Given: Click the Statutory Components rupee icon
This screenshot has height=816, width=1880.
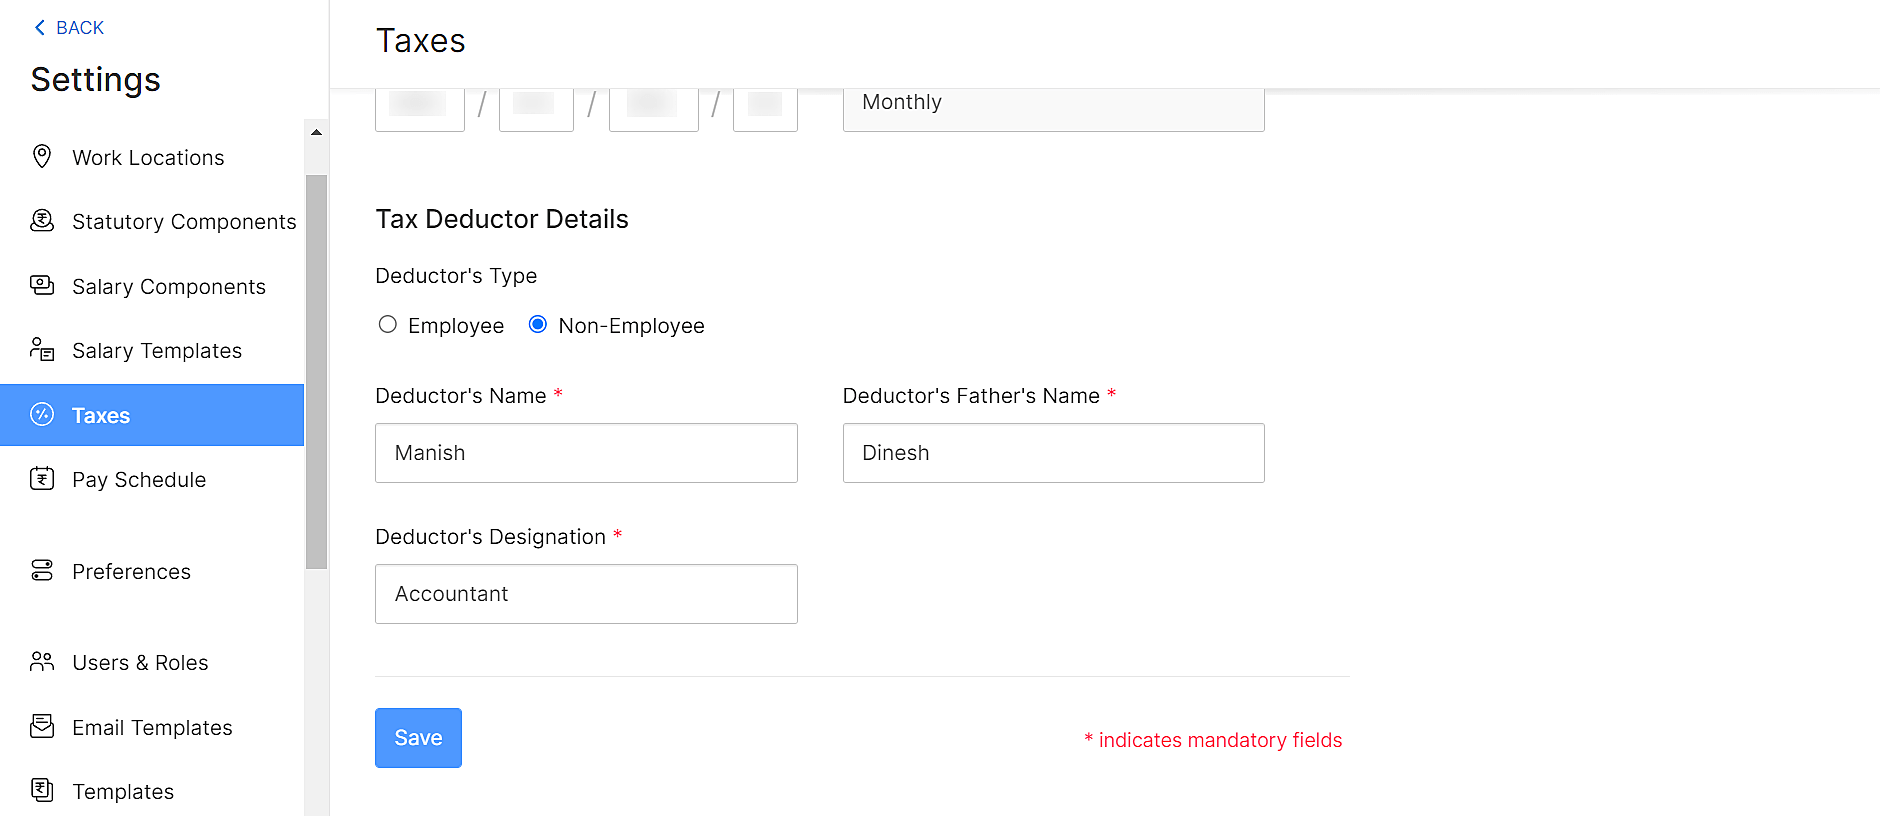Looking at the screenshot, I should pyautogui.click(x=42, y=221).
